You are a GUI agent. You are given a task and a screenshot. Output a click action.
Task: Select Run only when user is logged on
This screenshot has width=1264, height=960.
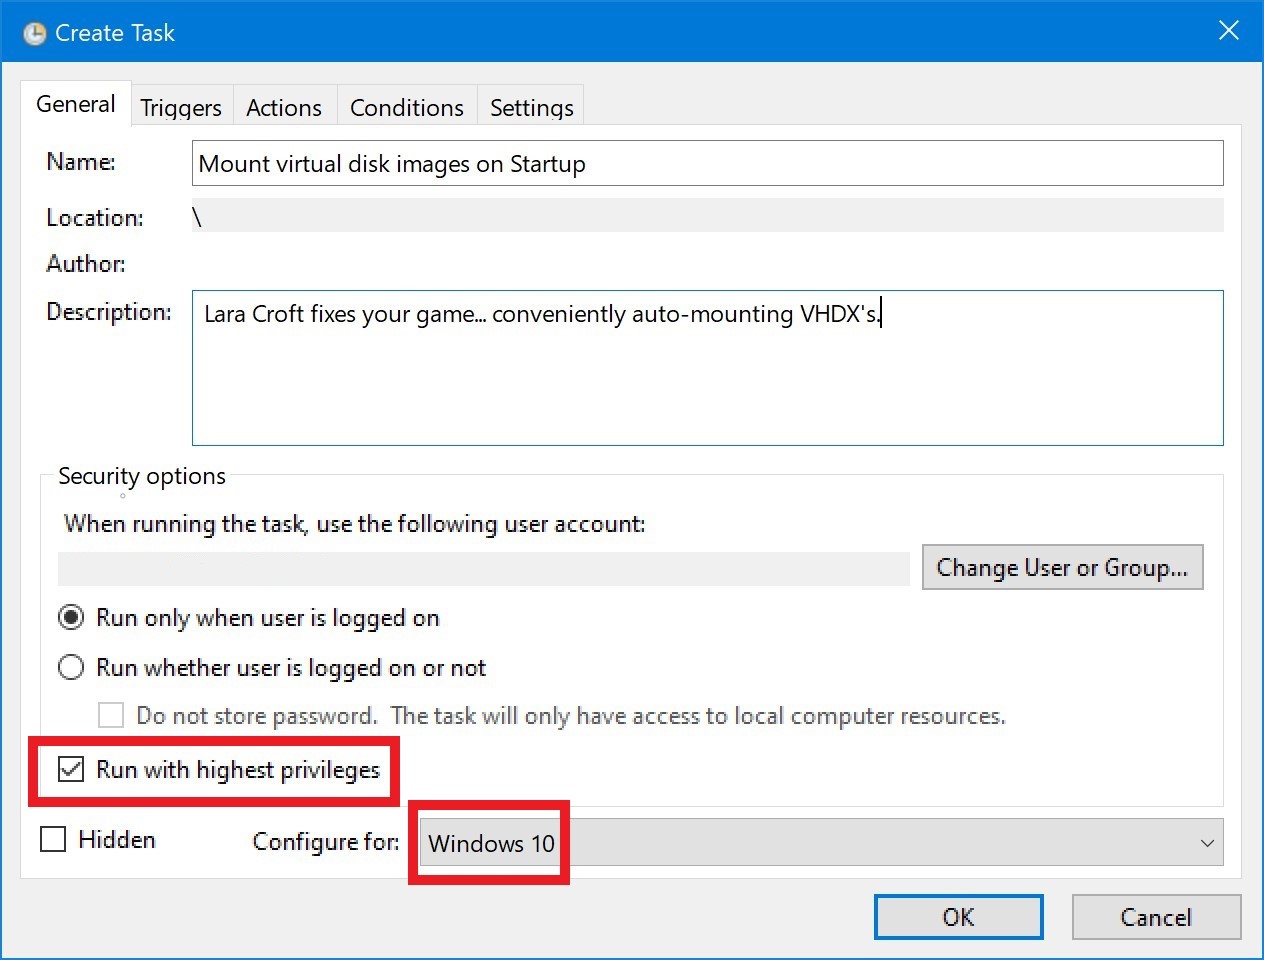point(71,618)
